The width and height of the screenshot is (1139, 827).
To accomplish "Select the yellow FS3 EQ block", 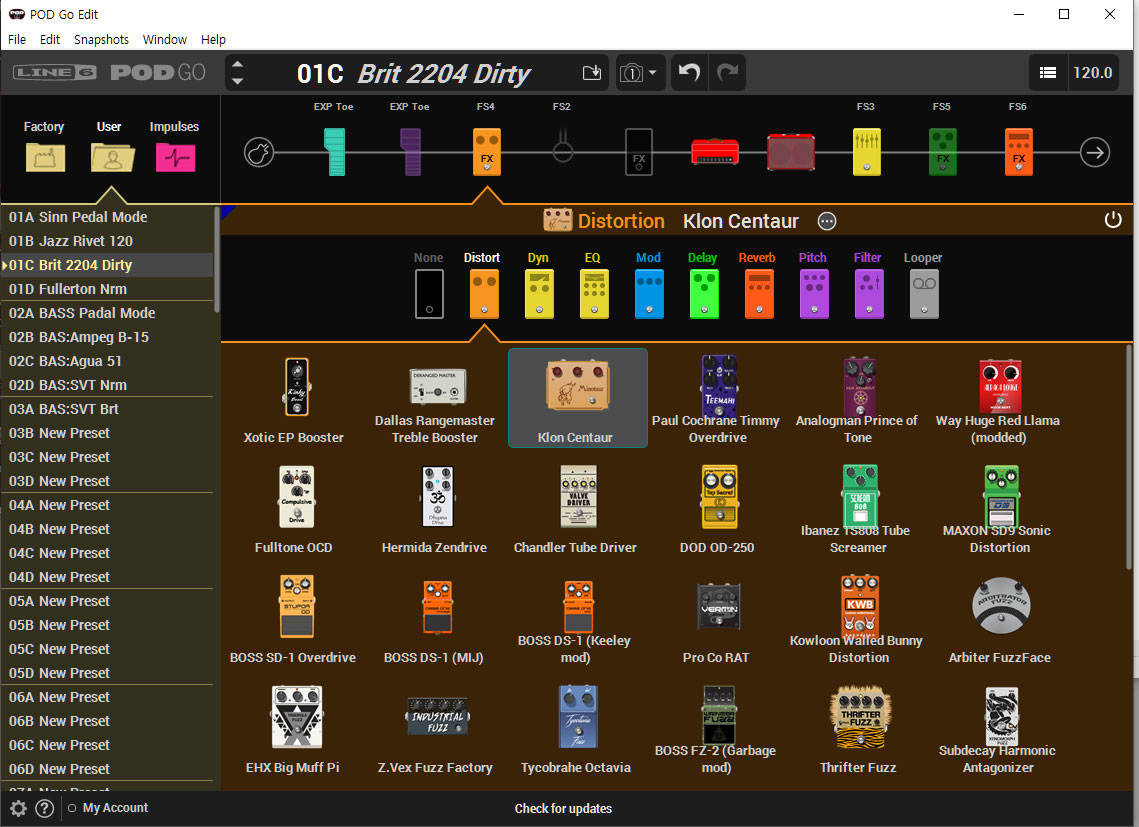I will [866, 152].
